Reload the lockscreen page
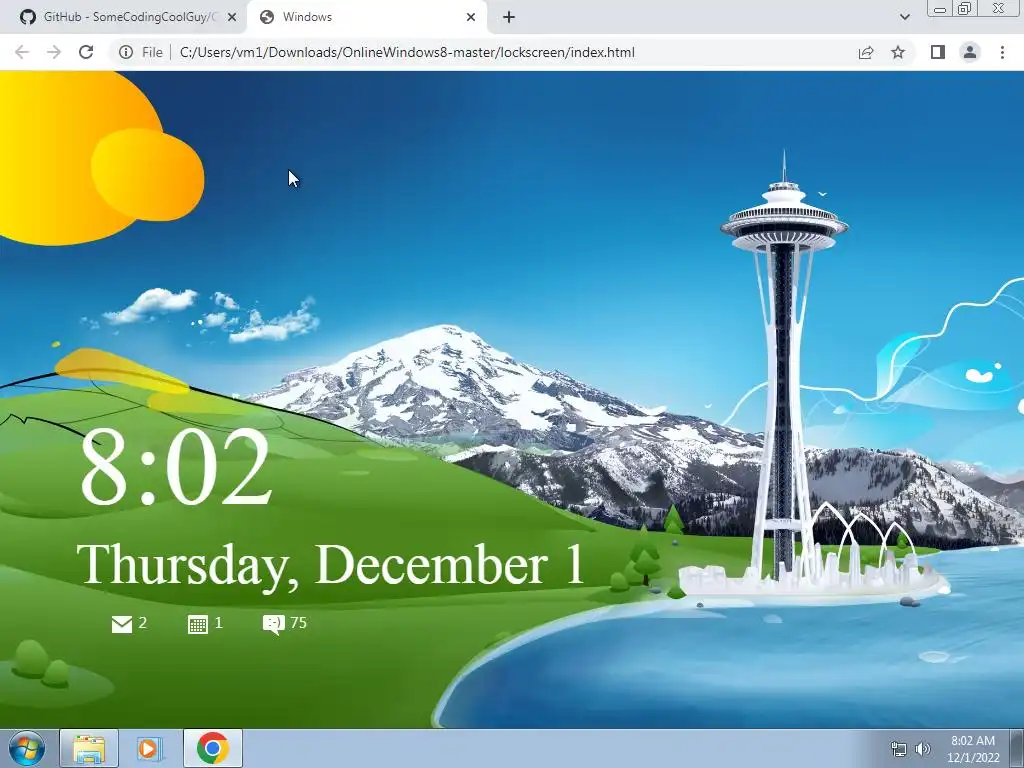This screenshot has height=768, width=1024. tap(86, 52)
